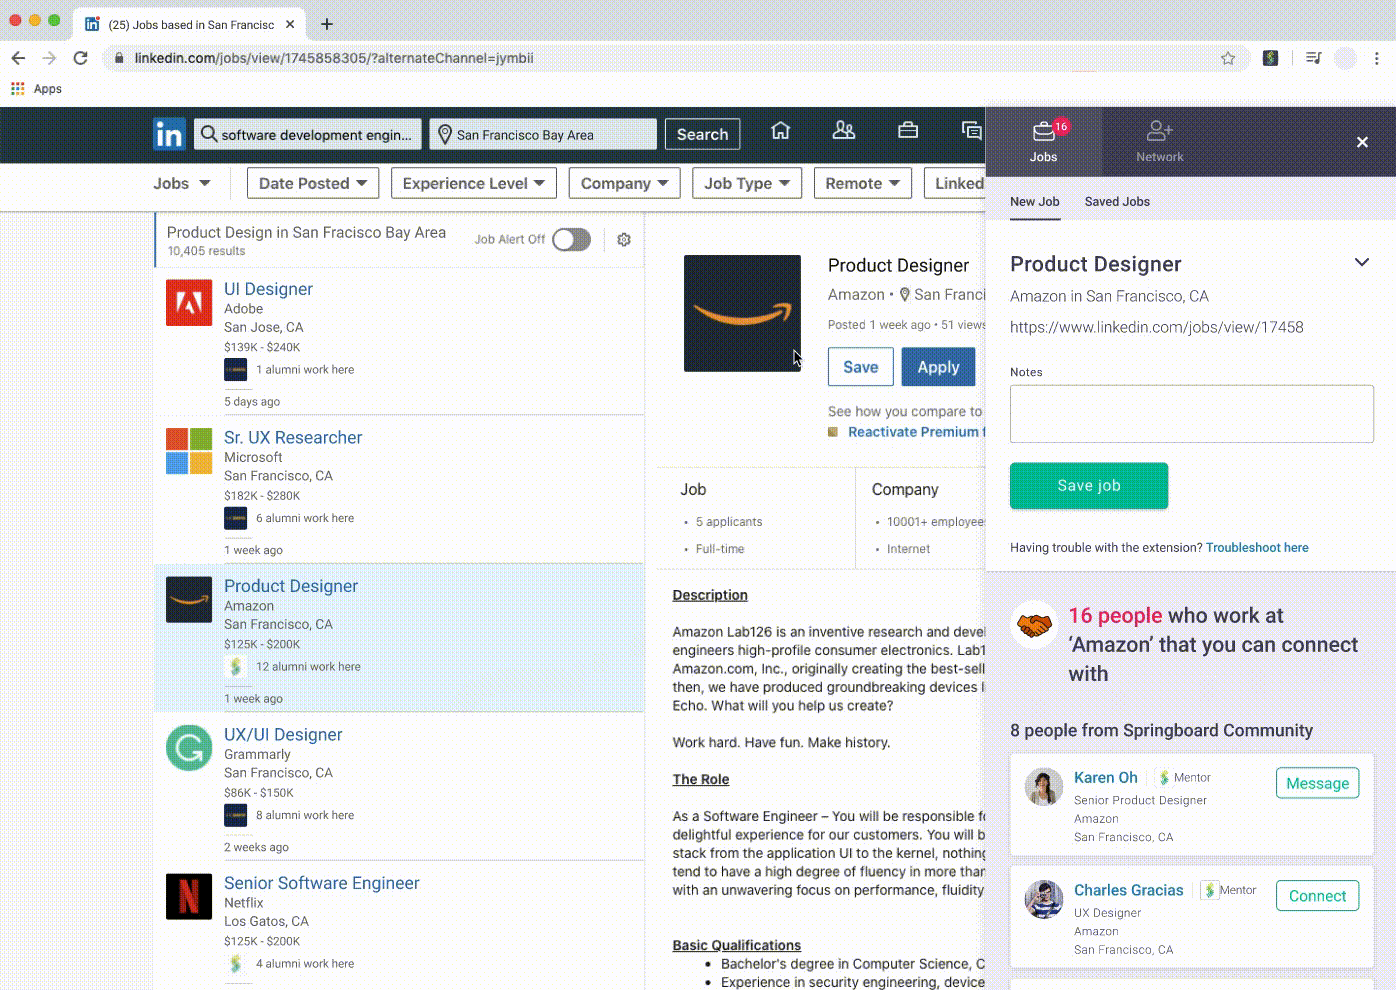Reload the page
1396x990 pixels.
[x=81, y=58]
